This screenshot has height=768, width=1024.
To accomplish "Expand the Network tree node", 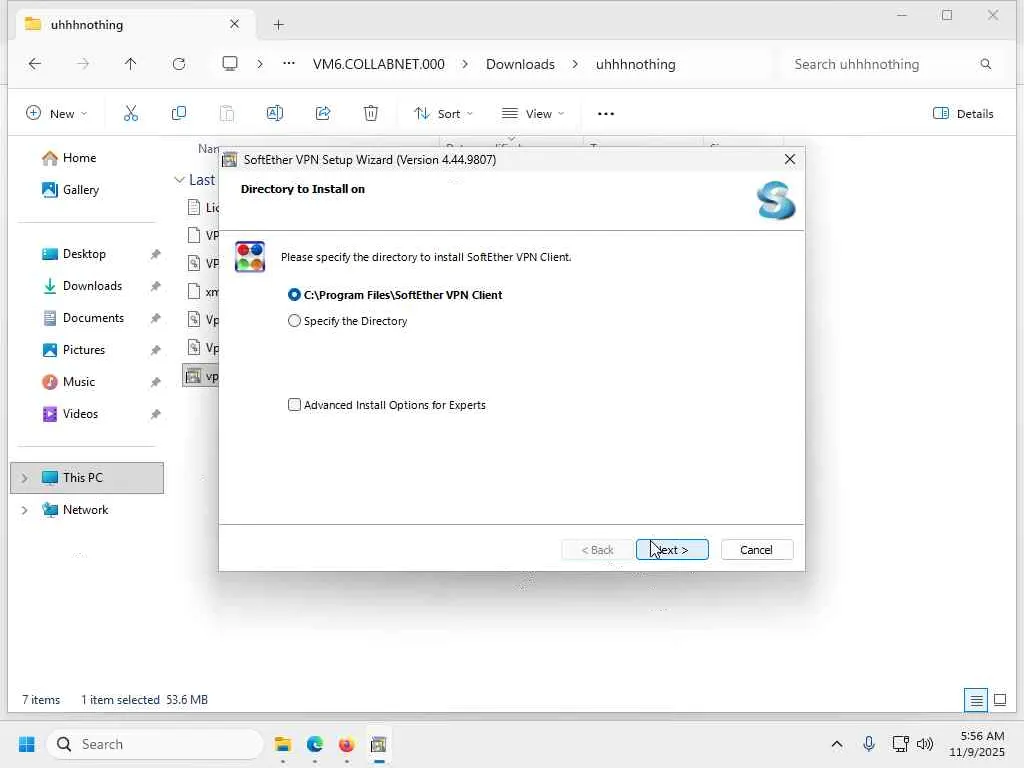I will [25, 510].
